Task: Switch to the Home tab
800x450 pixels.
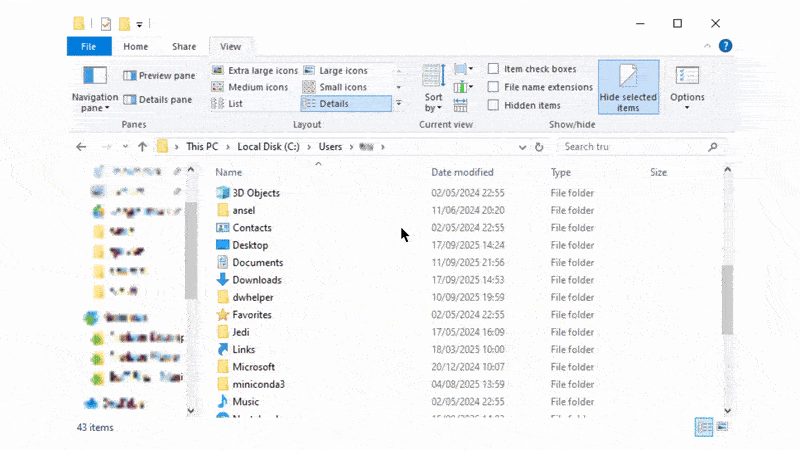Action: point(136,46)
